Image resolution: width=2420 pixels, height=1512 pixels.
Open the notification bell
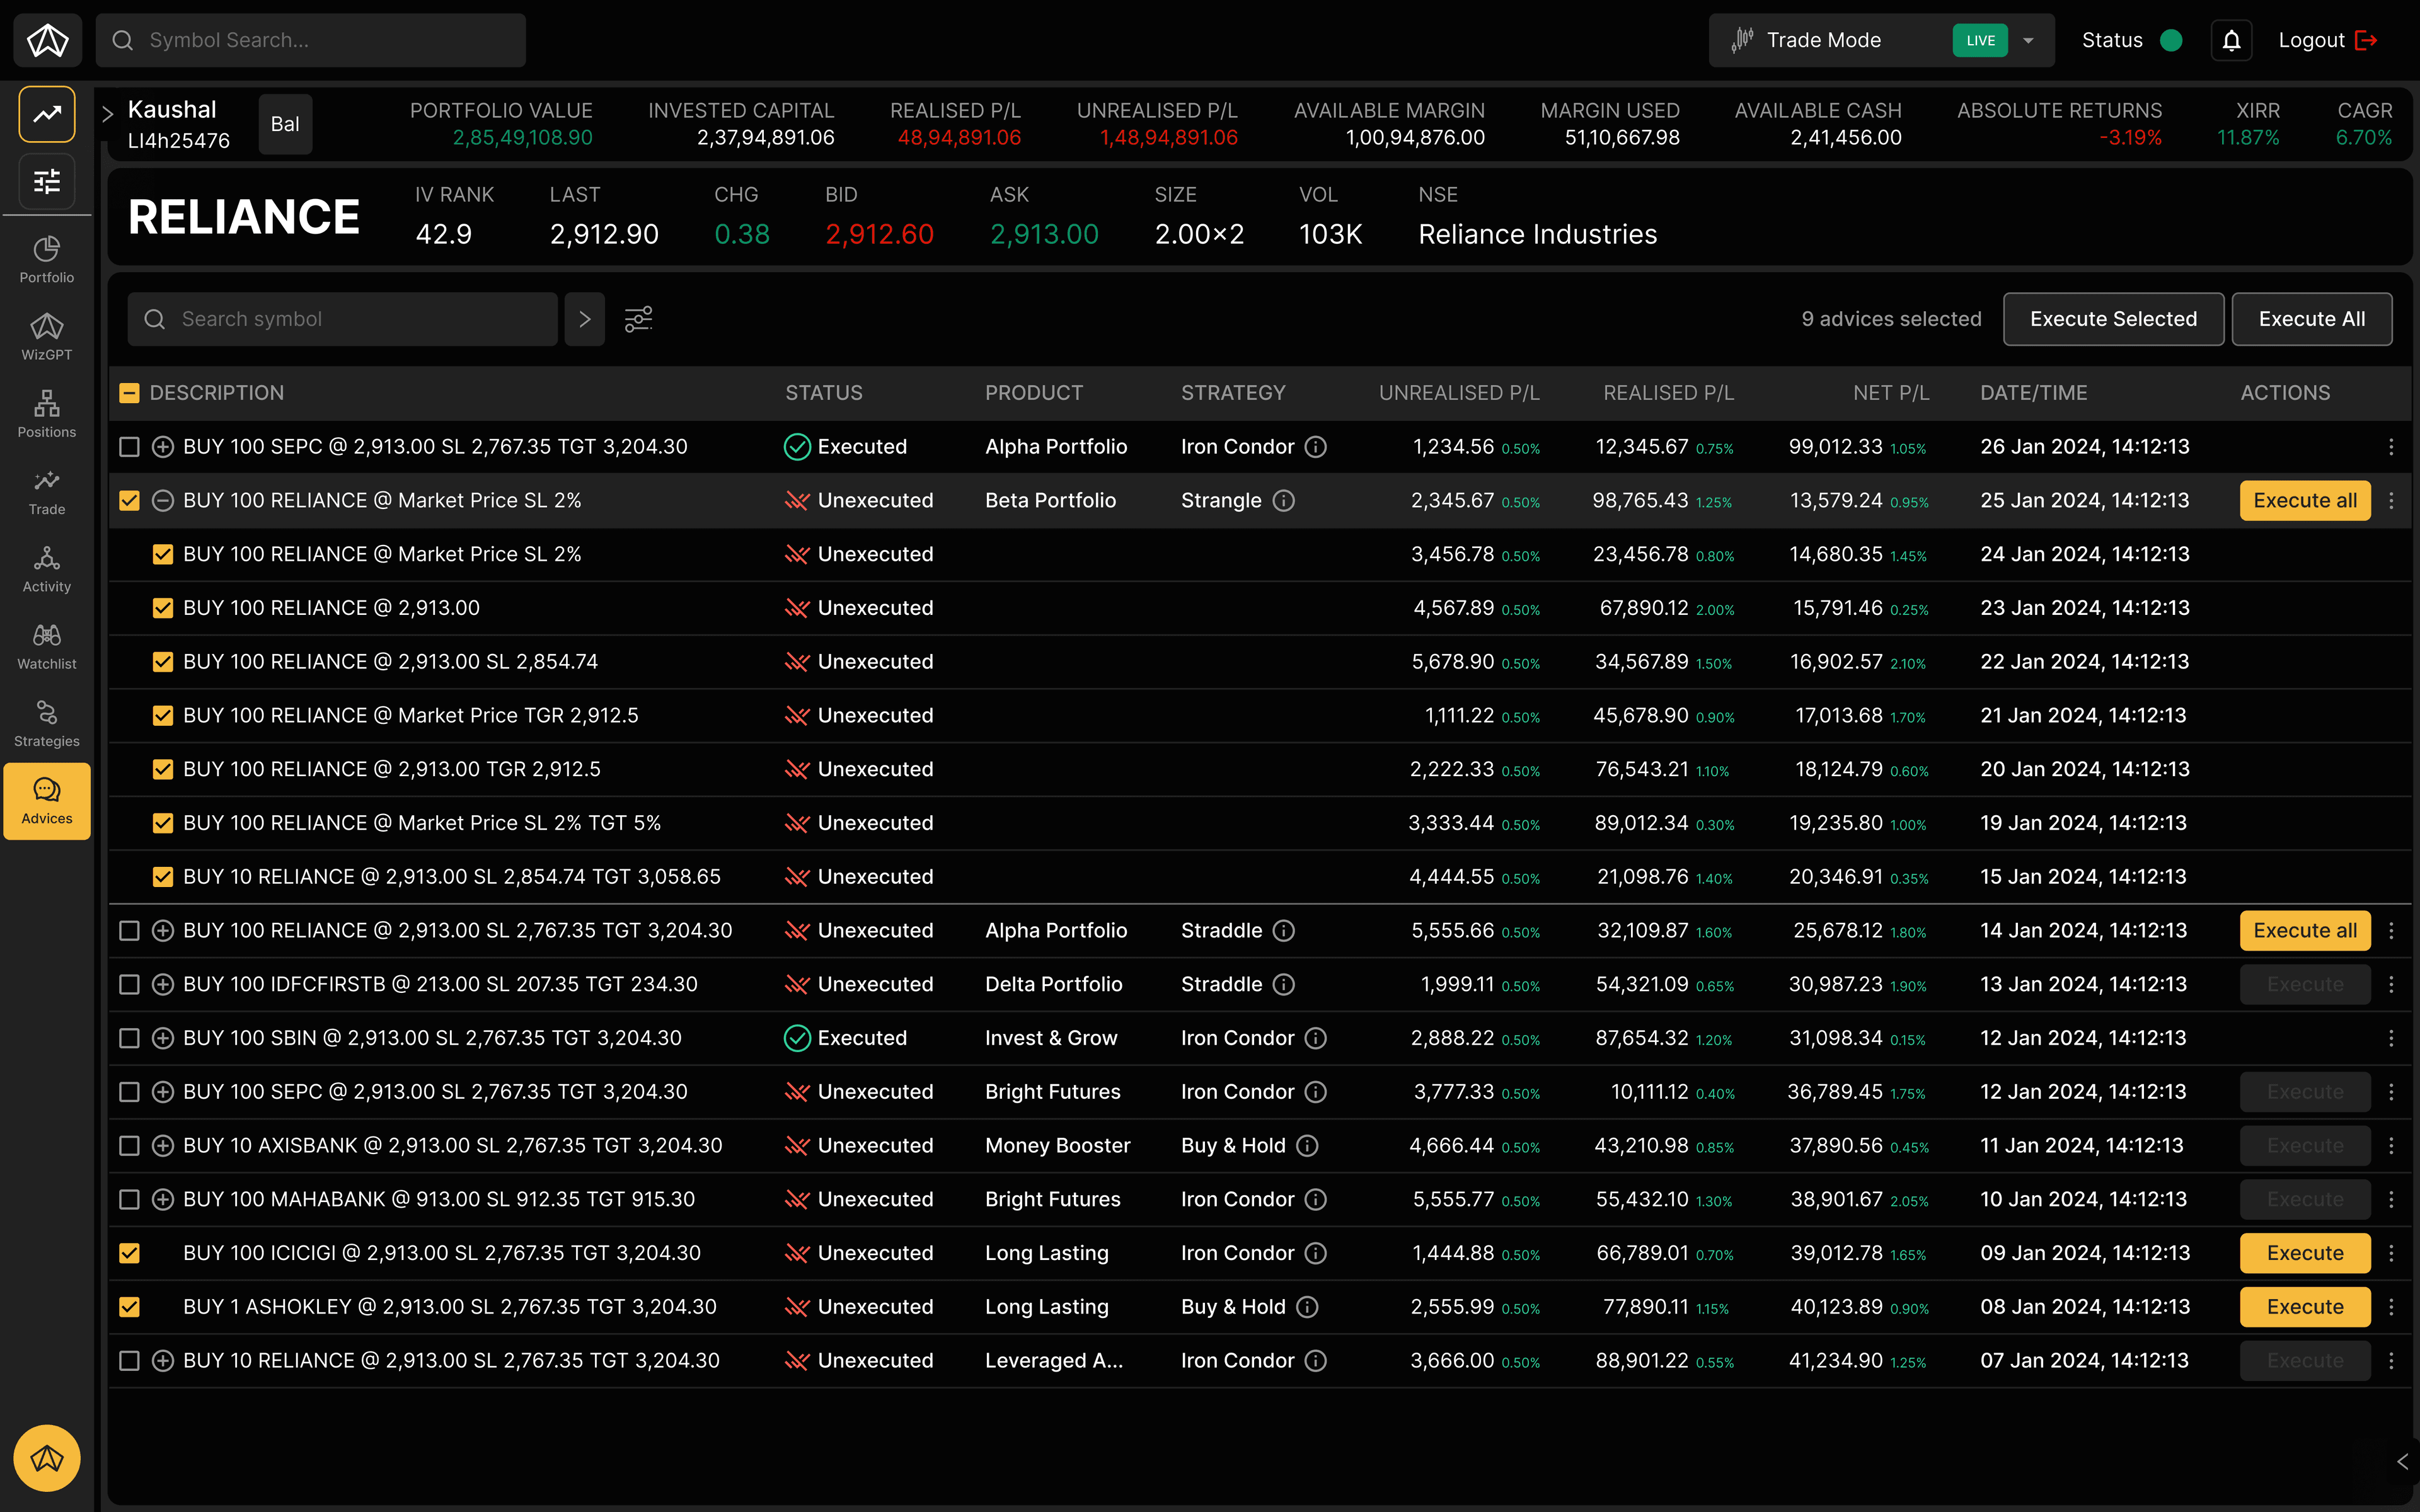2231,40
